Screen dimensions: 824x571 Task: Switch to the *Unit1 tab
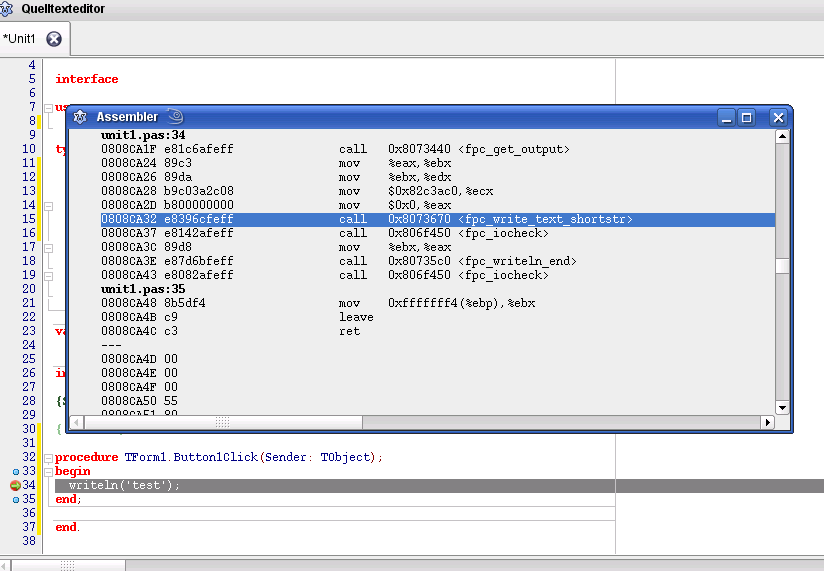click(x=20, y=39)
